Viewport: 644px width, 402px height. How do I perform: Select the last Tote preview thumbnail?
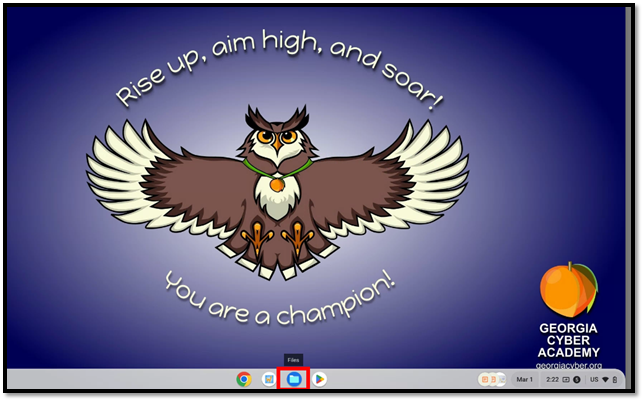click(499, 380)
